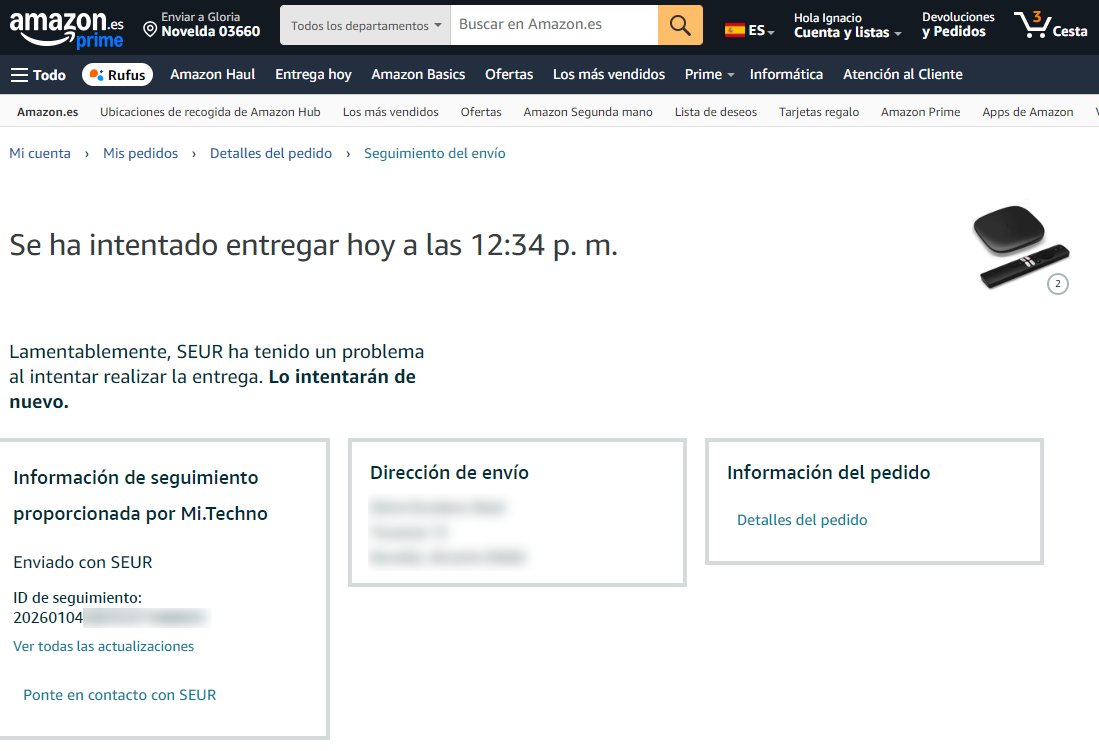Click Amazon.es in the sub-navigation
Image resolution: width=1099 pixels, height=751 pixels.
click(48, 112)
